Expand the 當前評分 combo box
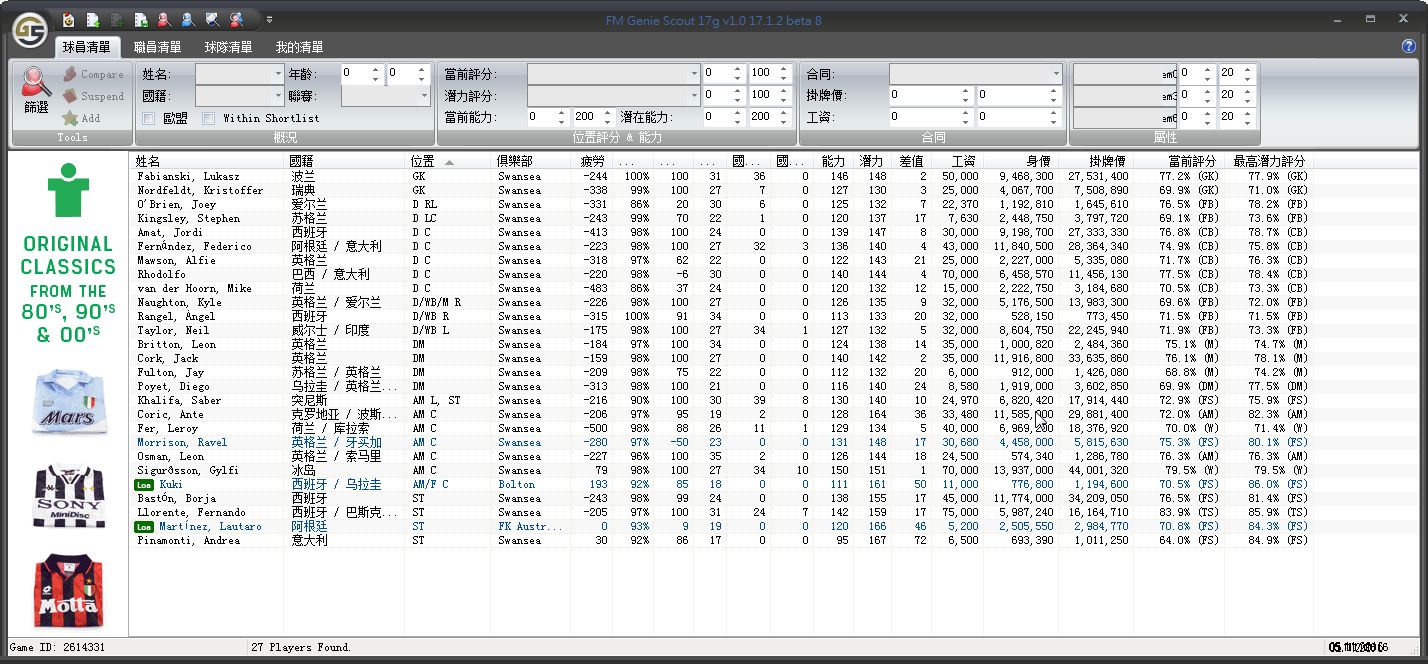Image resolution: width=1428 pixels, height=664 pixels. pyautogui.click(x=613, y=74)
